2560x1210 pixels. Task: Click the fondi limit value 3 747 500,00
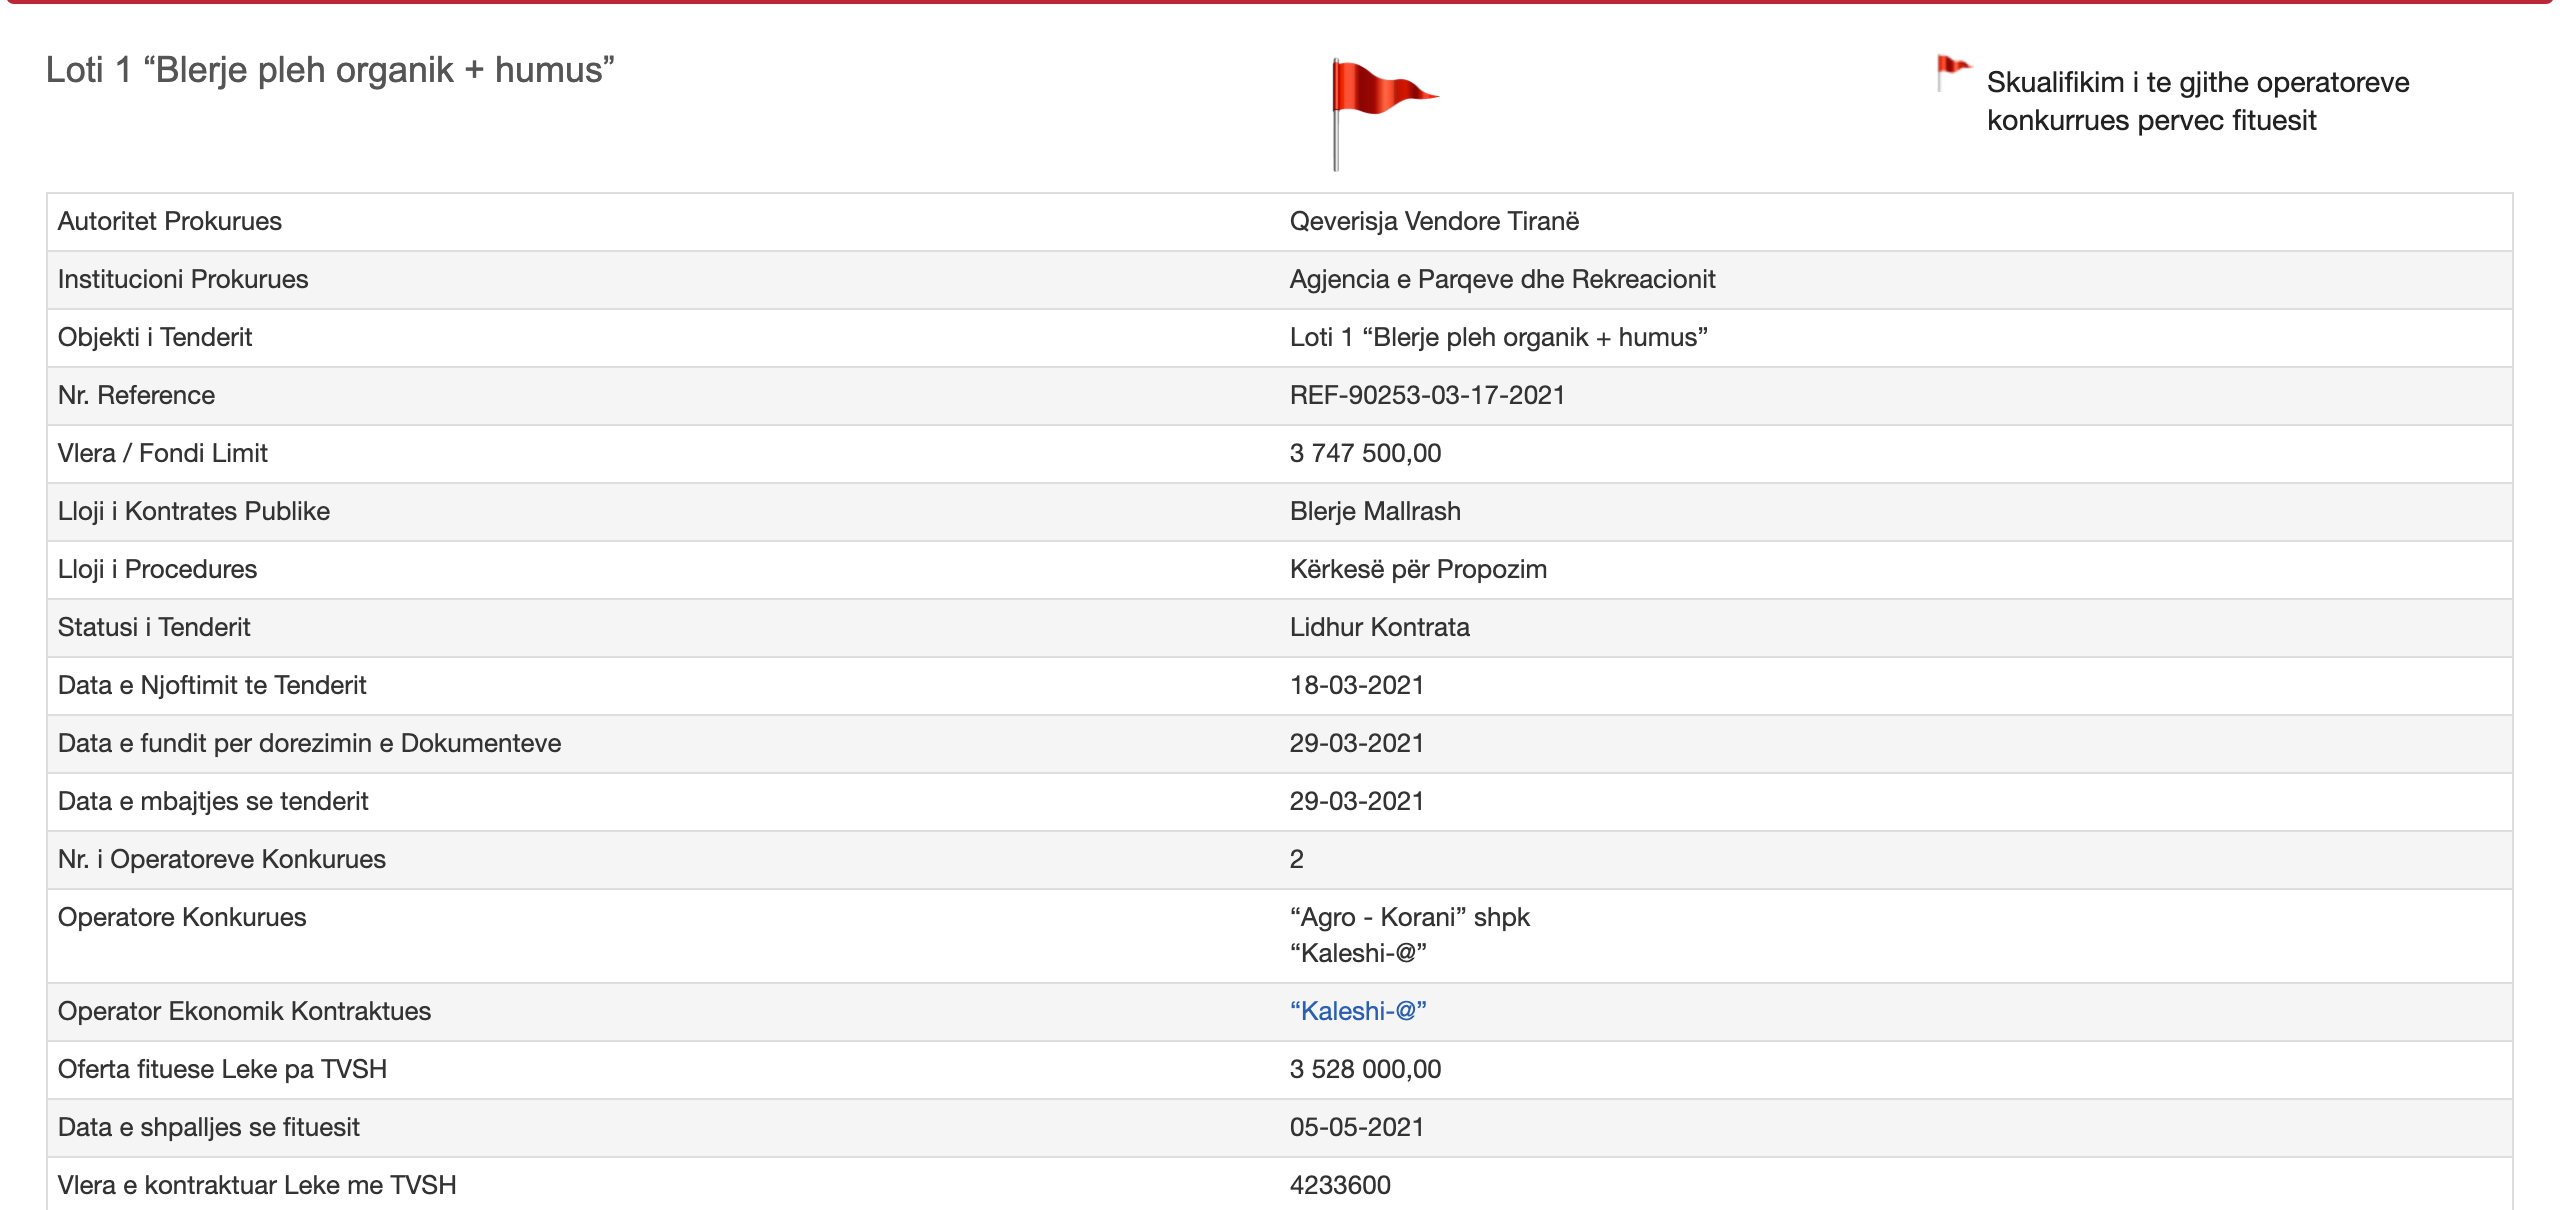1365,453
